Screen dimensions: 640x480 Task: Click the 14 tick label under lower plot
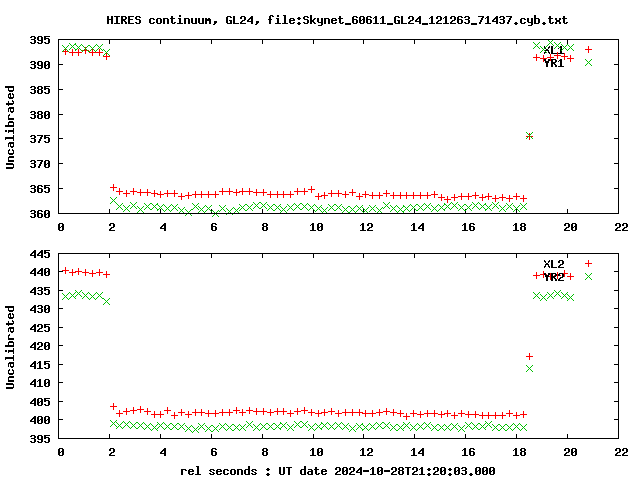[x=417, y=452]
